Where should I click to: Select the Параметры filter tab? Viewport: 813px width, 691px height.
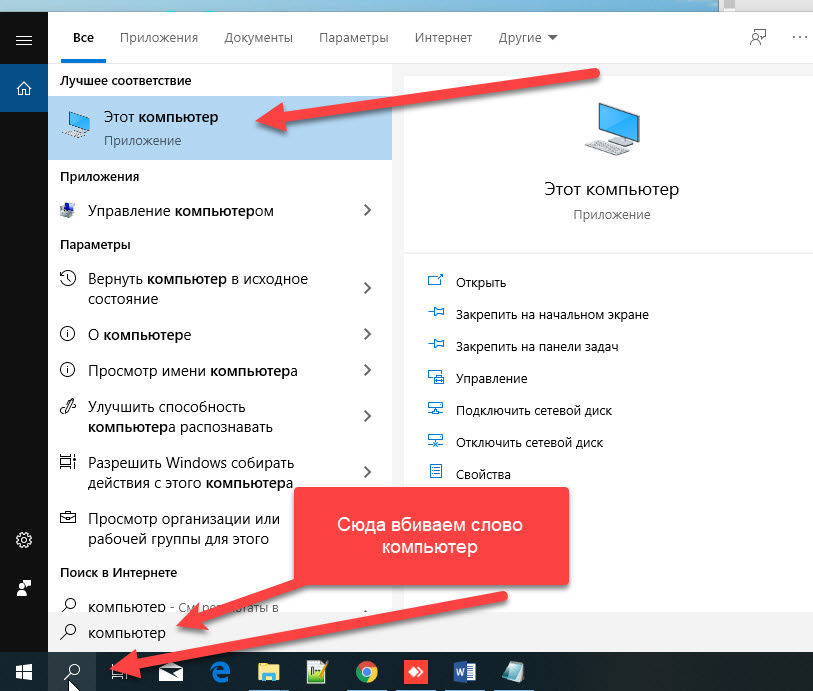point(353,37)
